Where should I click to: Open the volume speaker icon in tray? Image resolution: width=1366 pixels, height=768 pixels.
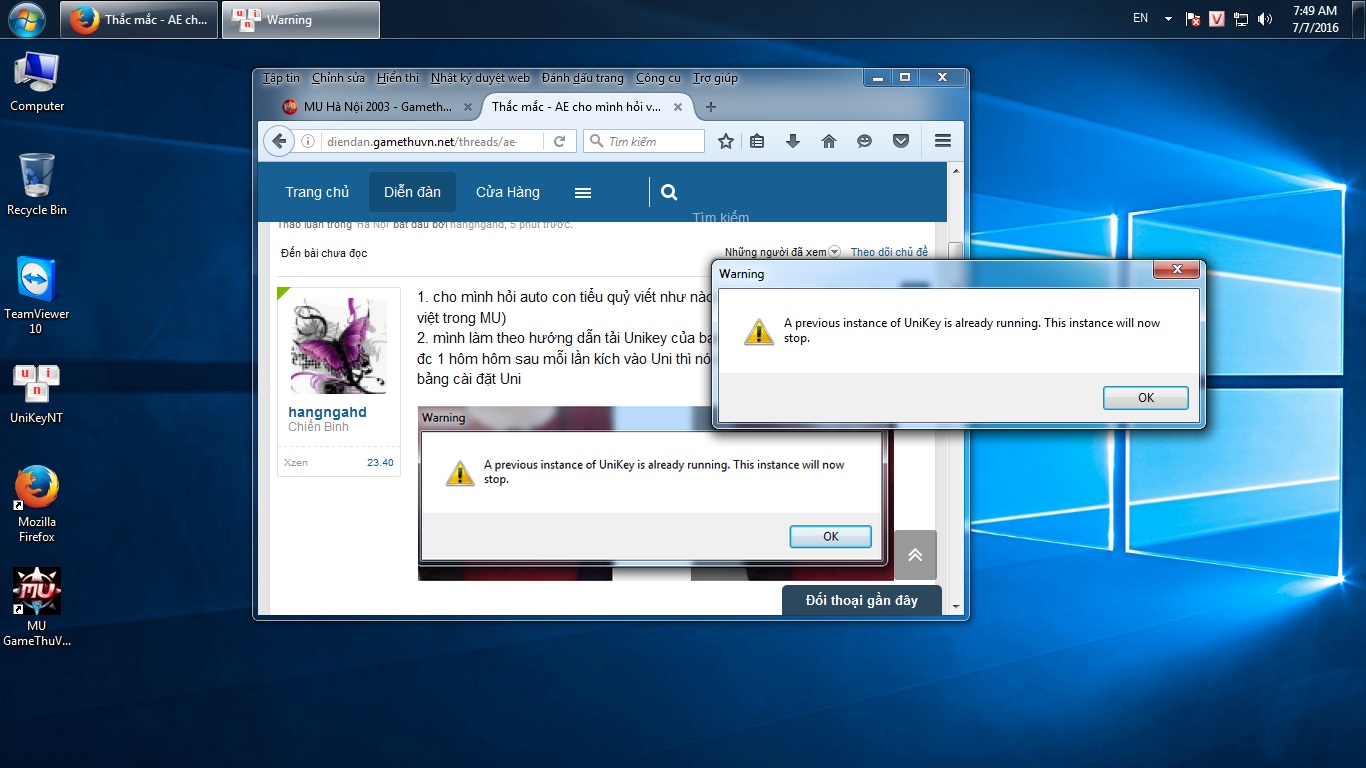[x=1265, y=19]
